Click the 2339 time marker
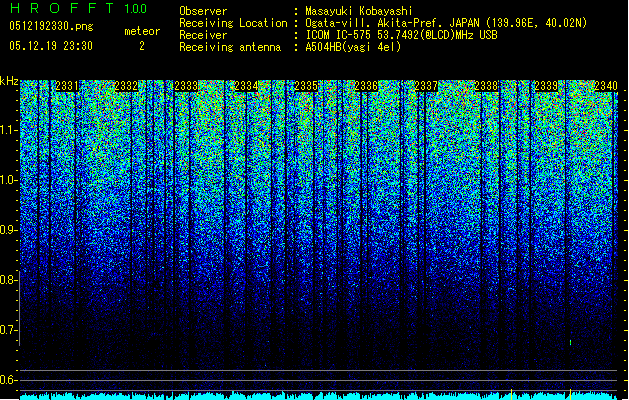This screenshot has height=400, width=629. (x=546, y=86)
